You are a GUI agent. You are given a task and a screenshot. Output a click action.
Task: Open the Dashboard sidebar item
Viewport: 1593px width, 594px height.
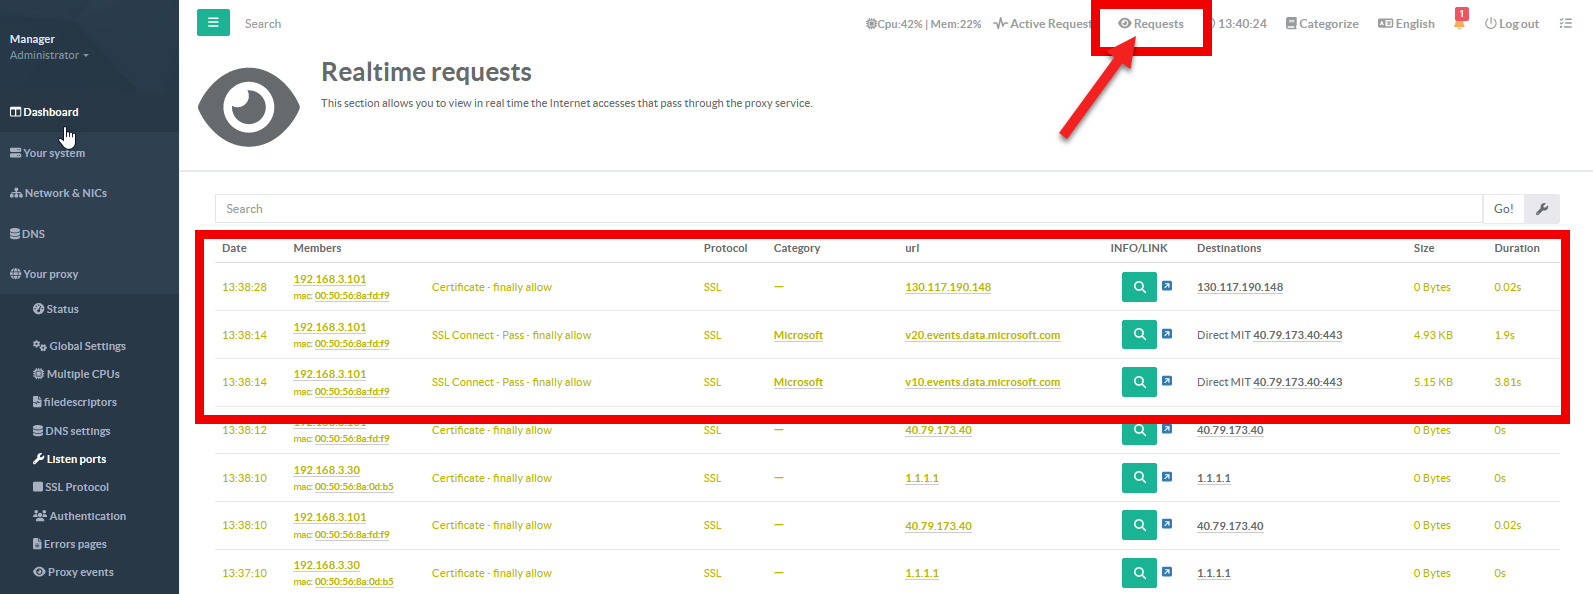point(44,112)
